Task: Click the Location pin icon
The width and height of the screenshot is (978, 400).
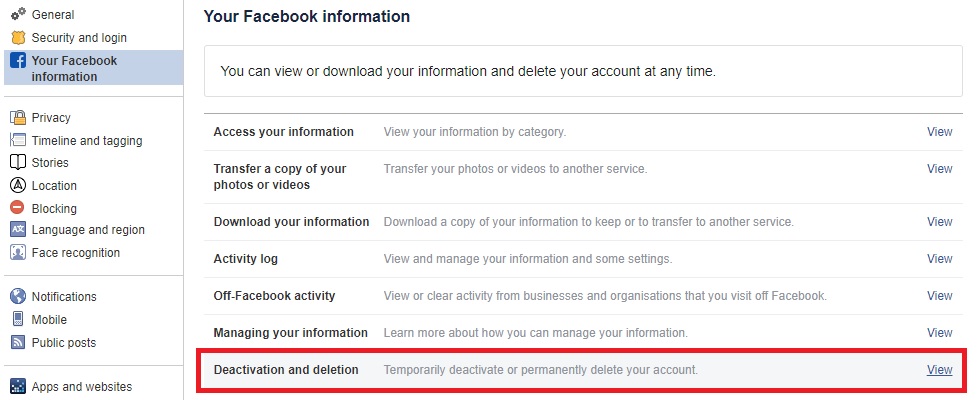Action: tap(17, 186)
